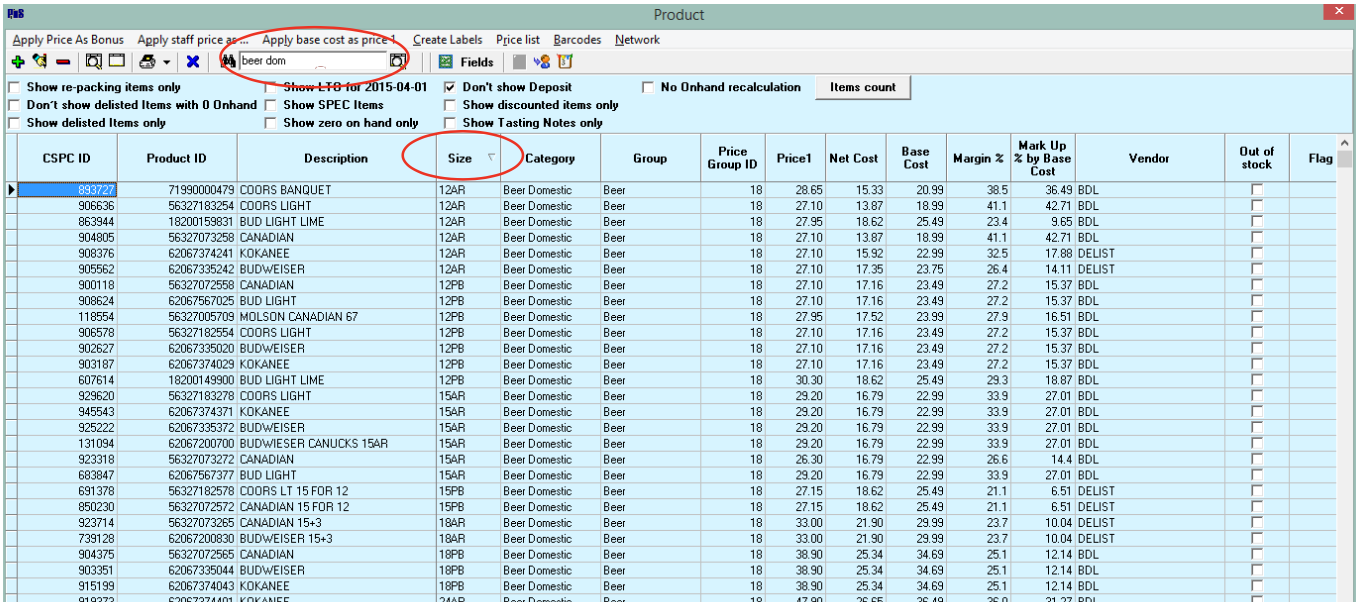Click the search go icon right of the field
The width and height of the screenshot is (1360, 604).
point(398,62)
